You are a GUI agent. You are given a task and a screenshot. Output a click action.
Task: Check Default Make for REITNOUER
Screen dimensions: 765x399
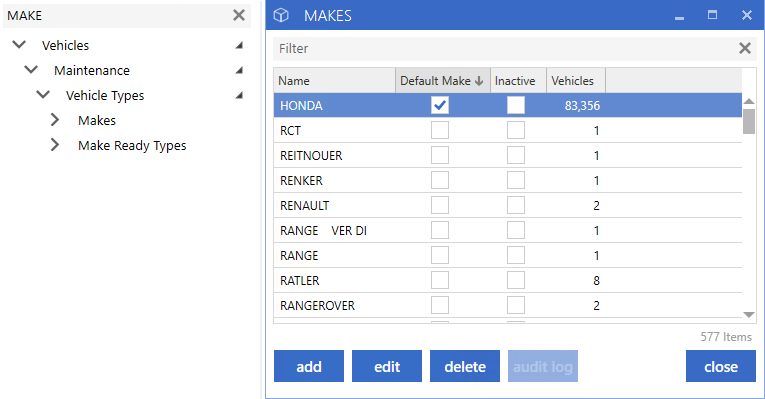pyautogui.click(x=440, y=155)
